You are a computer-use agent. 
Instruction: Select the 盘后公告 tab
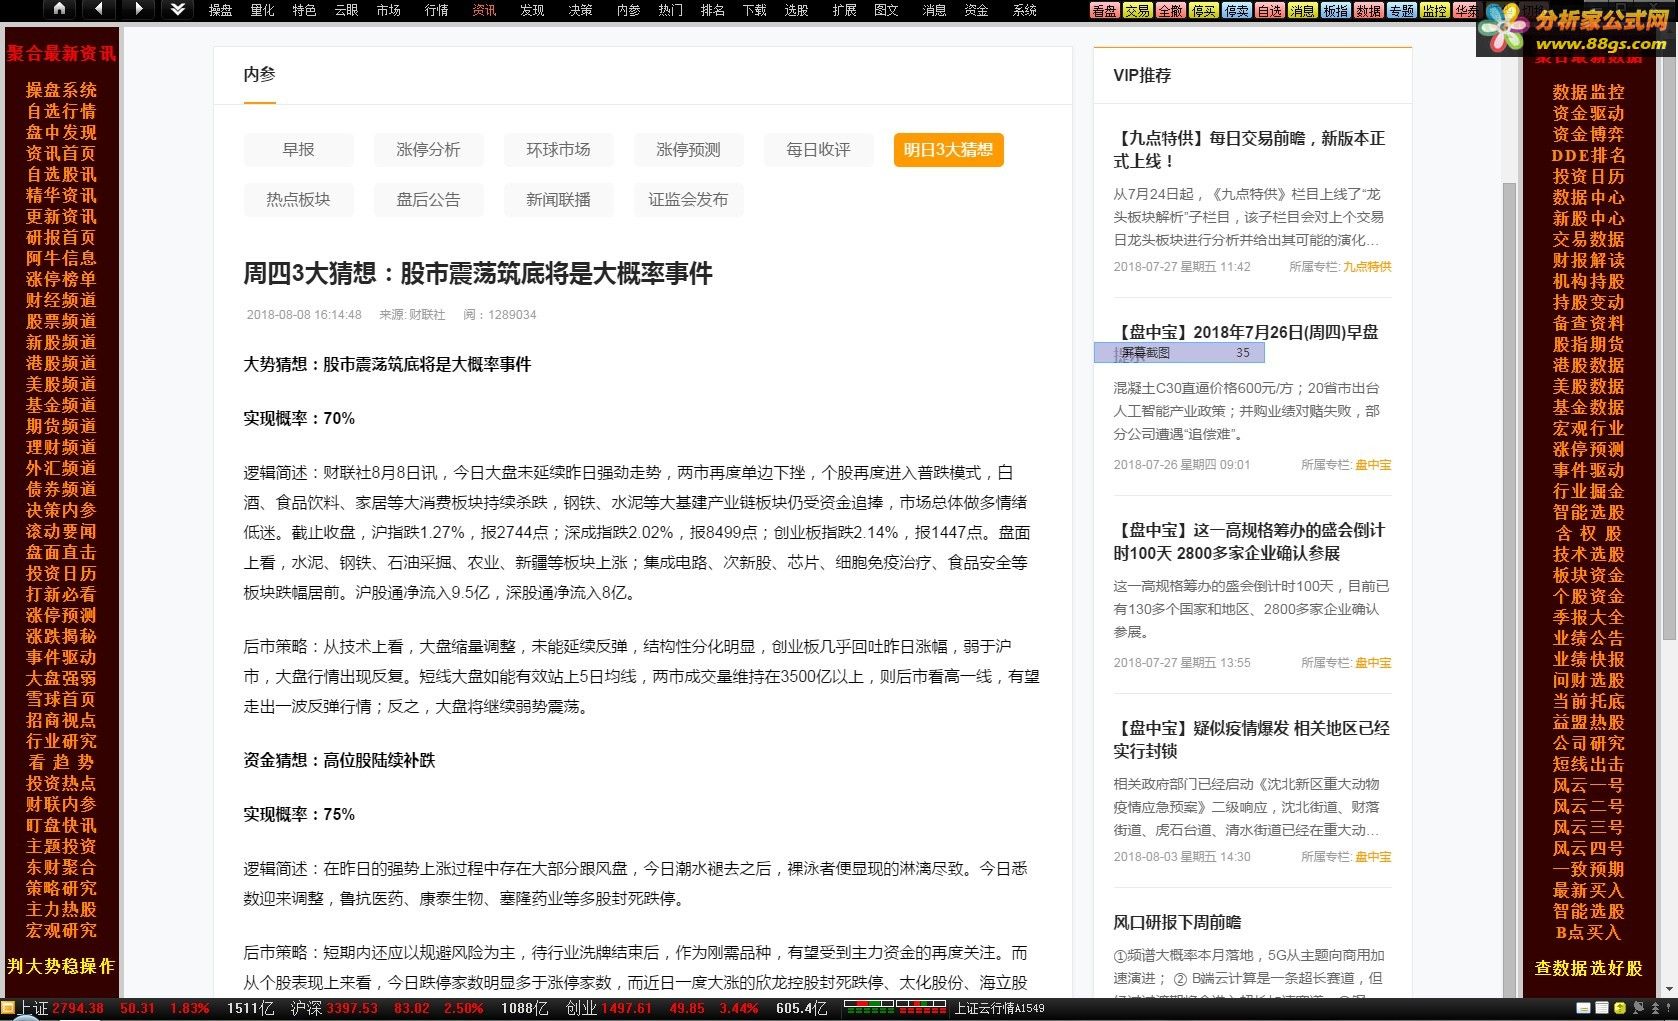[x=428, y=200]
